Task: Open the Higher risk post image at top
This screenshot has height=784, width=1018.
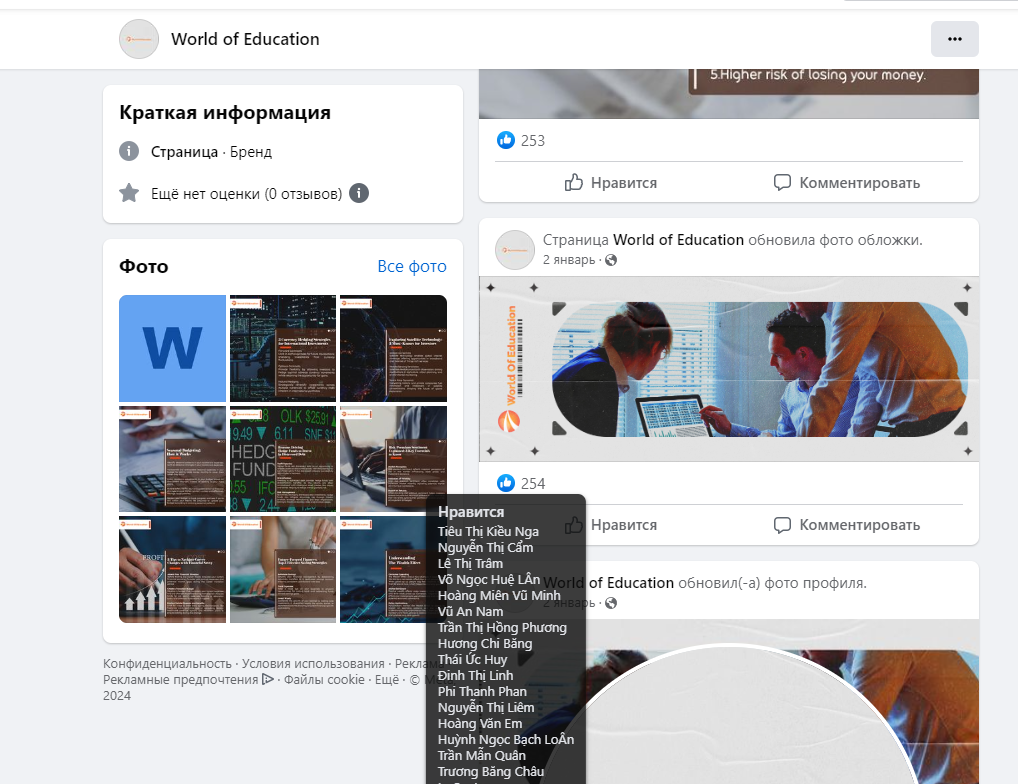Action: pos(729,93)
